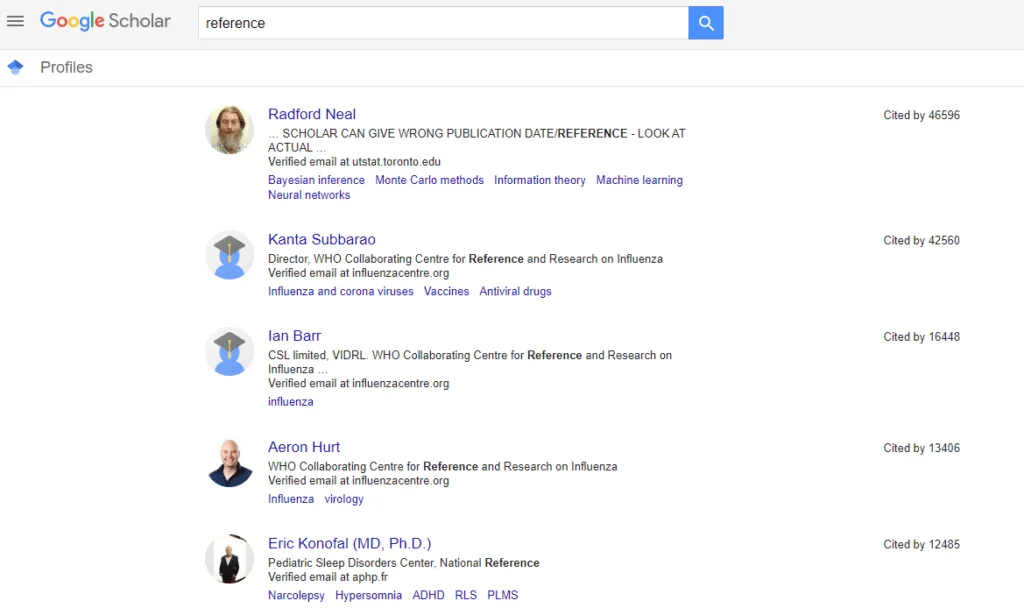
Task: Click Ian Barr's default avatar icon
Action: pos(229,352)
